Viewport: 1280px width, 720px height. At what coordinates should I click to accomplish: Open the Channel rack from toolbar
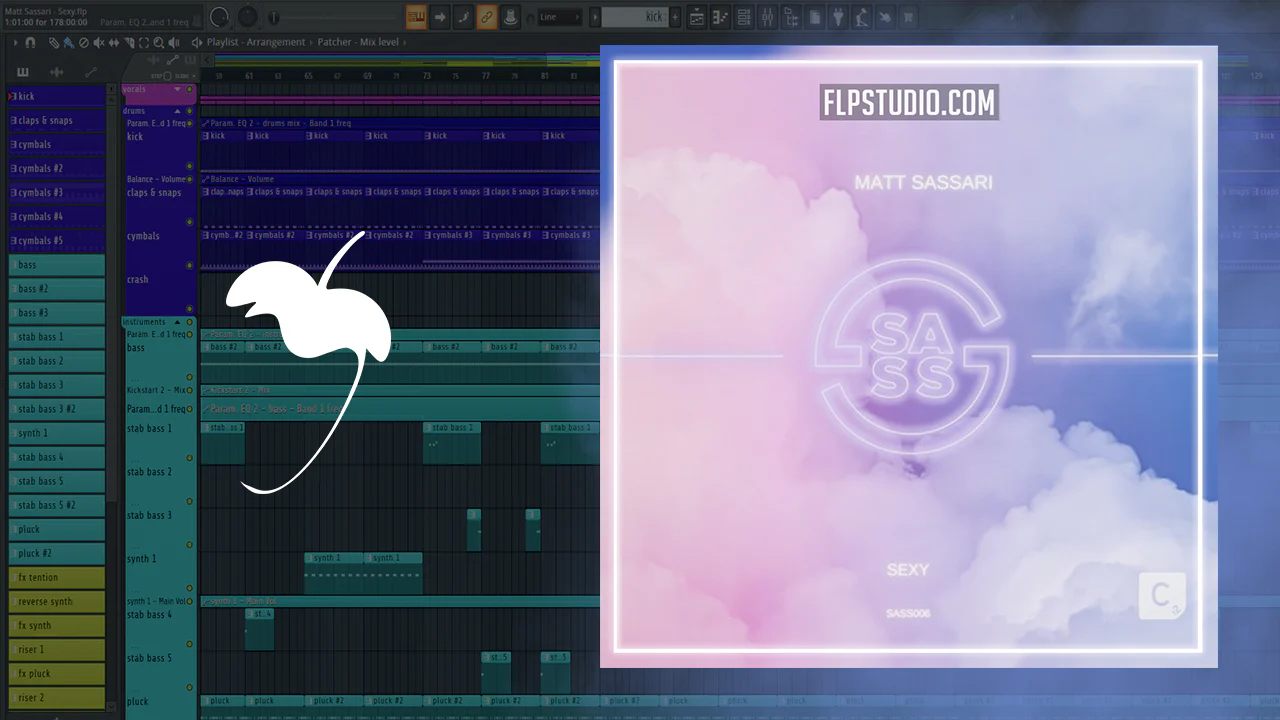click(x=743, y=17)
